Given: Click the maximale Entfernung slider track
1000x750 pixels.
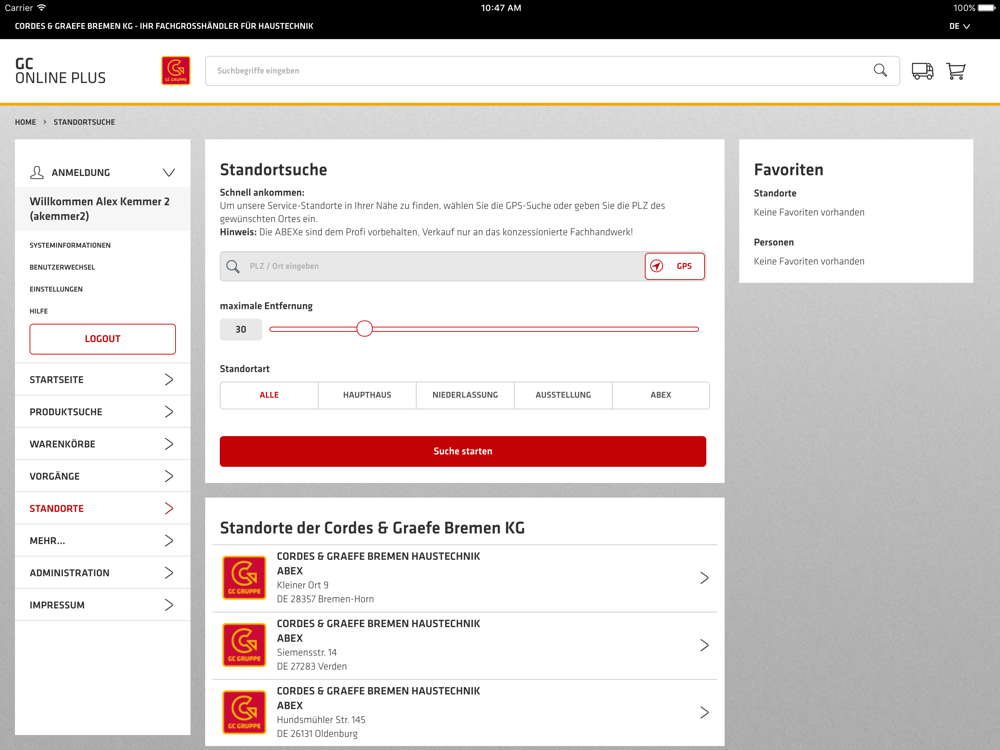Looking at the screenshot, I should click(484, 329).
